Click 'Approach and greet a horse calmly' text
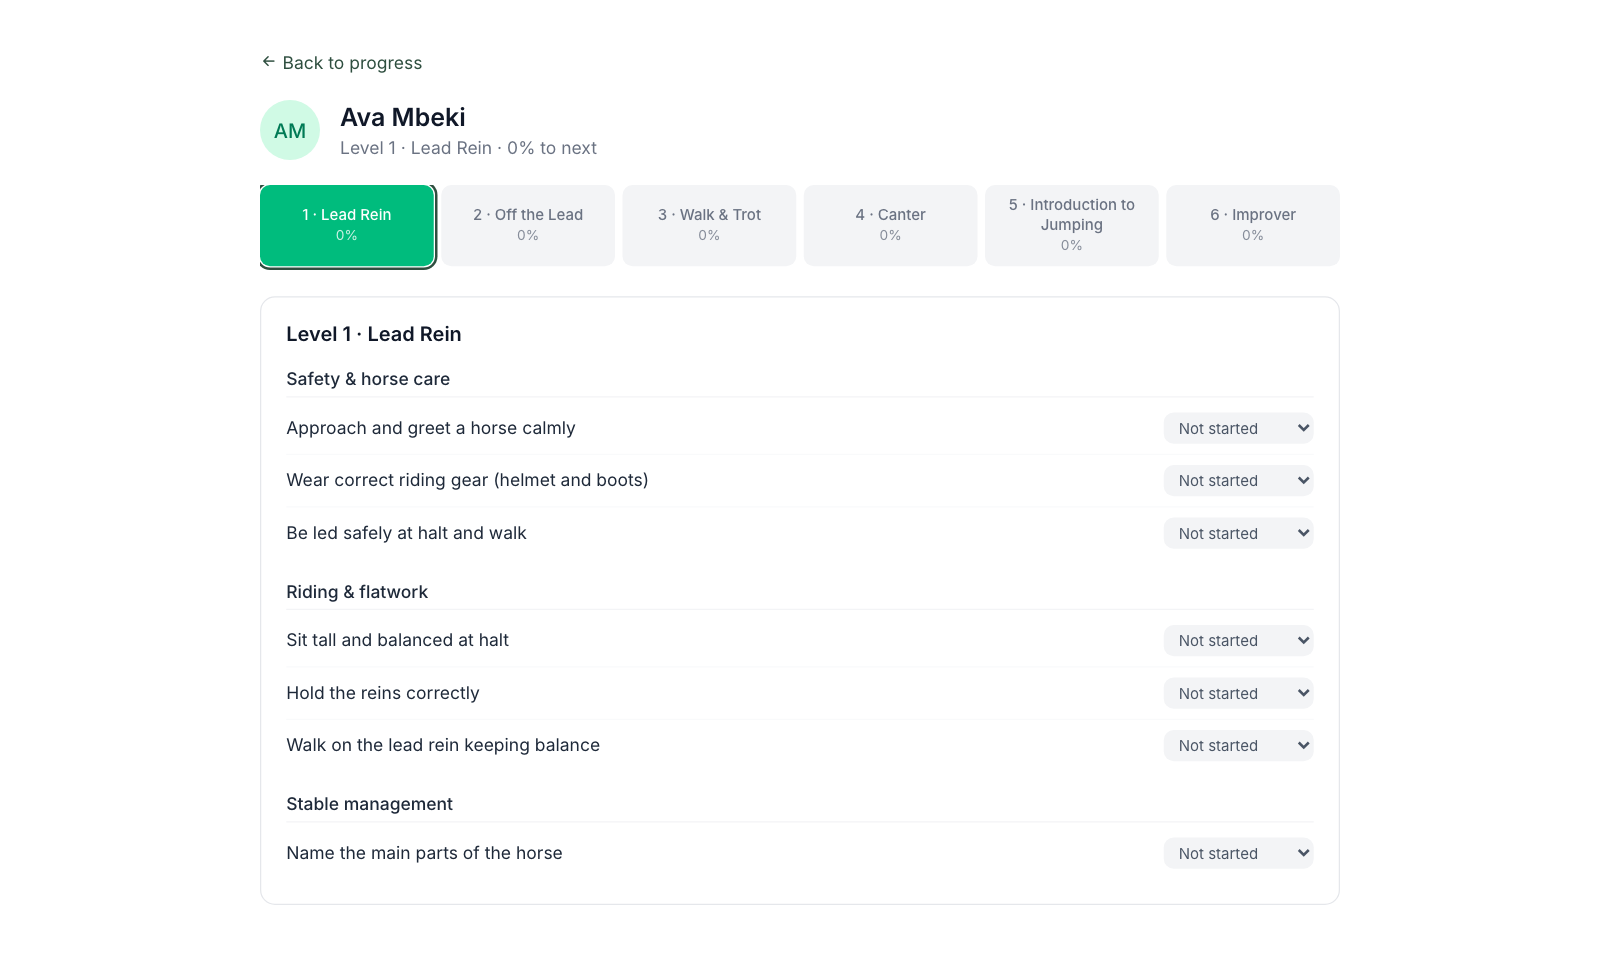This screenshot has height=974, width=1600. tap(431, 428)
